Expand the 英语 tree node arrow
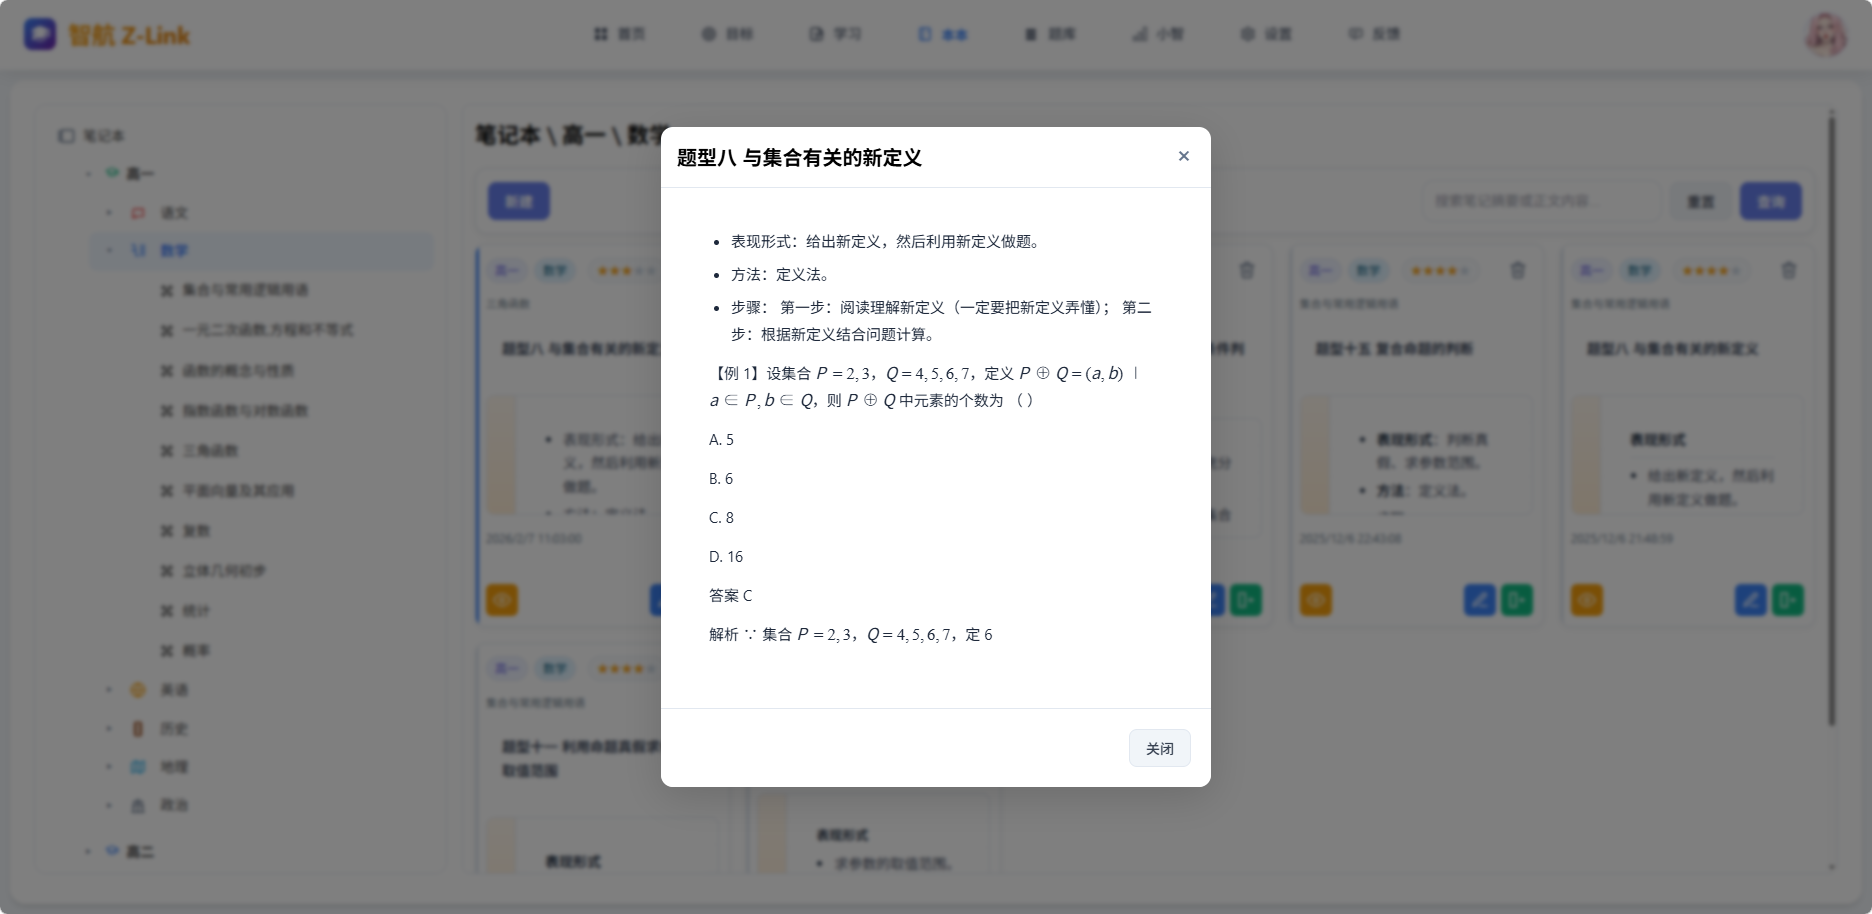Screen dimensions: 1872x914 tap(109, 690)
